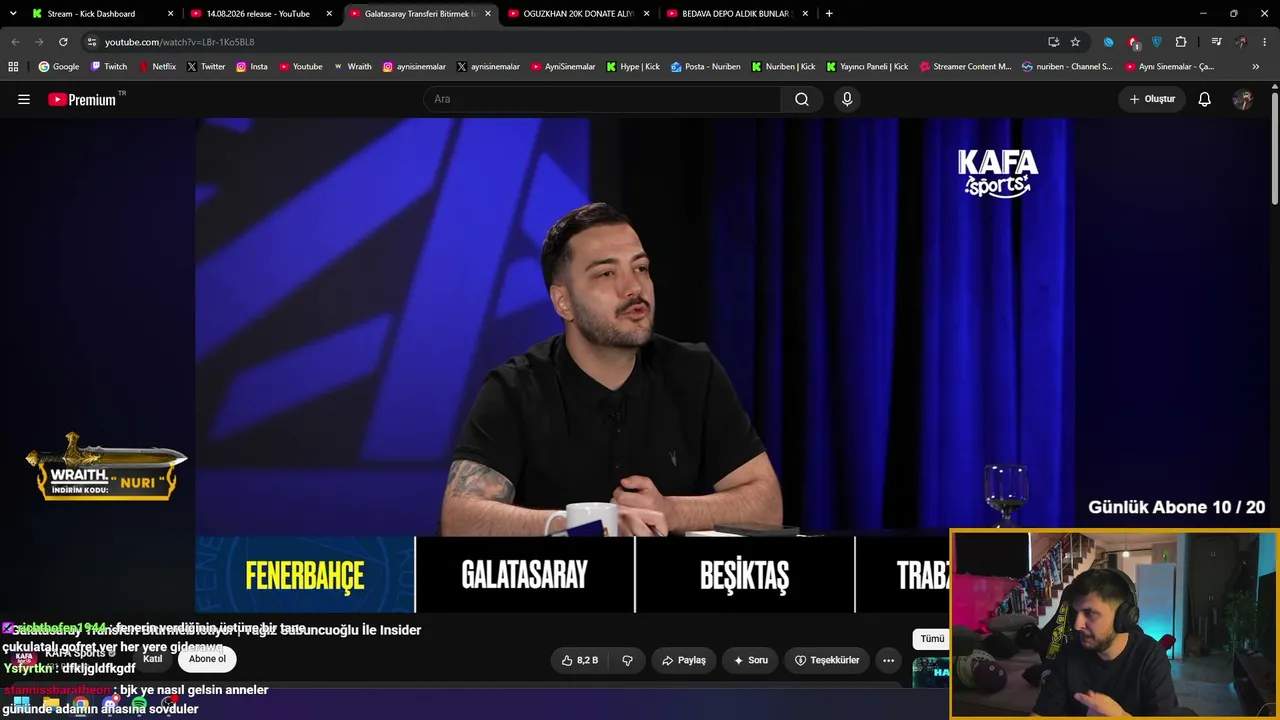Open the Youtube bookmark
This screenshot has width=1280, height=720.
(301, 67)
